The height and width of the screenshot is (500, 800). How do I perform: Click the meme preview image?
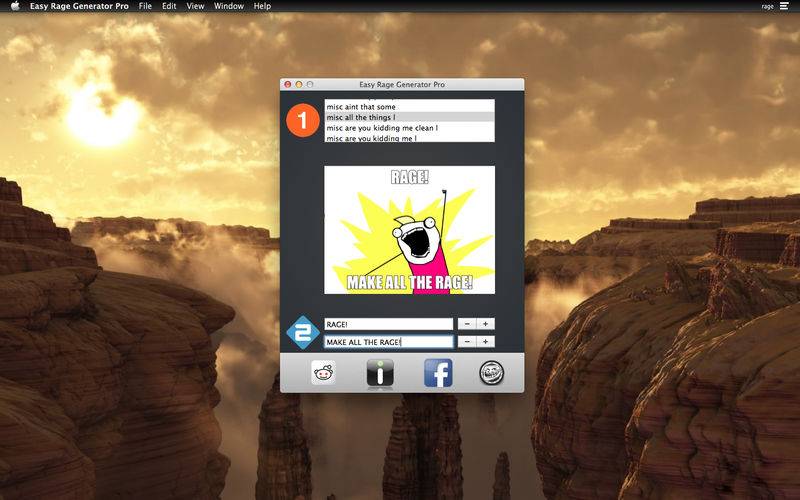pos(410,230)
